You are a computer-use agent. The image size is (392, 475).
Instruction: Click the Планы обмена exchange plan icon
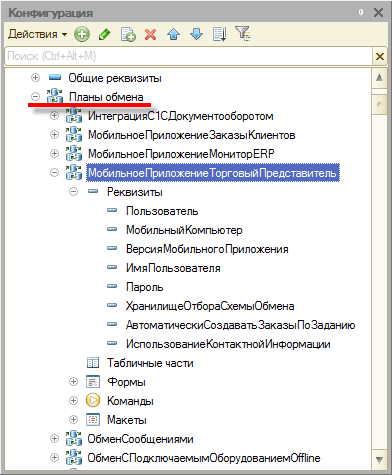point(55,96)
